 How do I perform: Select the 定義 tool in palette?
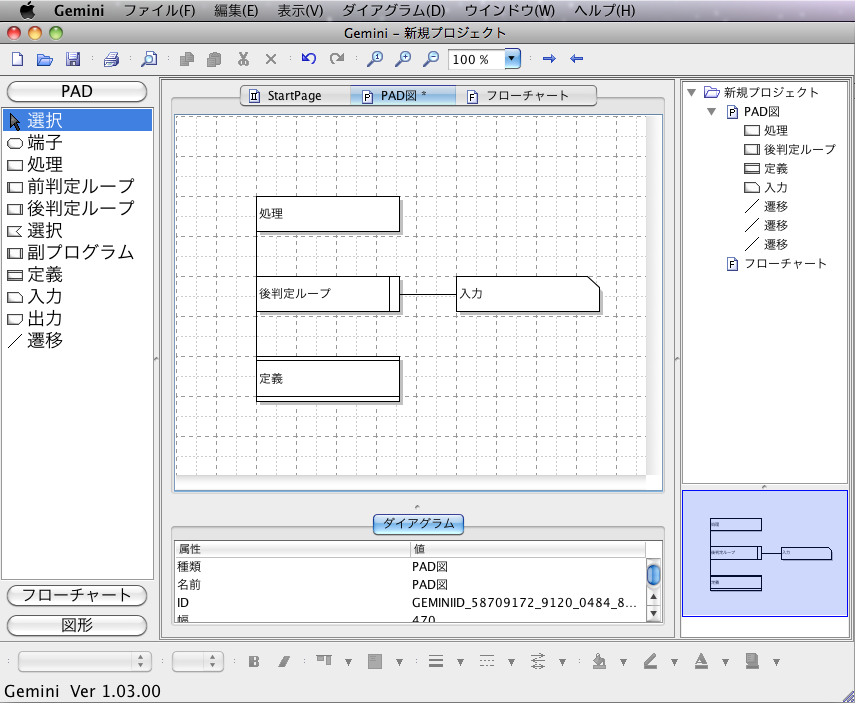point(77,274)
